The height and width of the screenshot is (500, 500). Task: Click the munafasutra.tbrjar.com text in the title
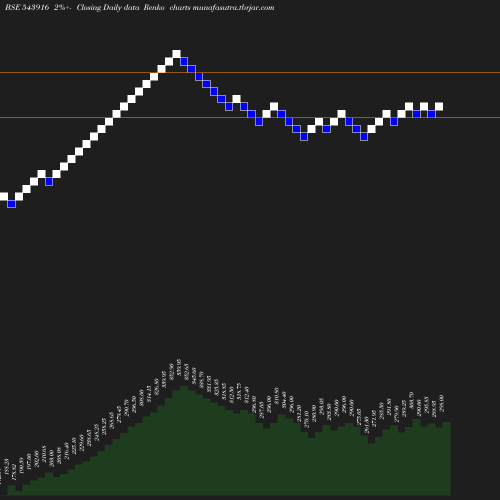[x=233, y=7]
